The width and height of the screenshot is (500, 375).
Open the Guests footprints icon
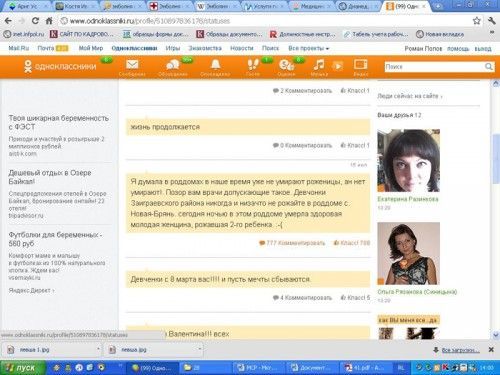click(253, 64)
